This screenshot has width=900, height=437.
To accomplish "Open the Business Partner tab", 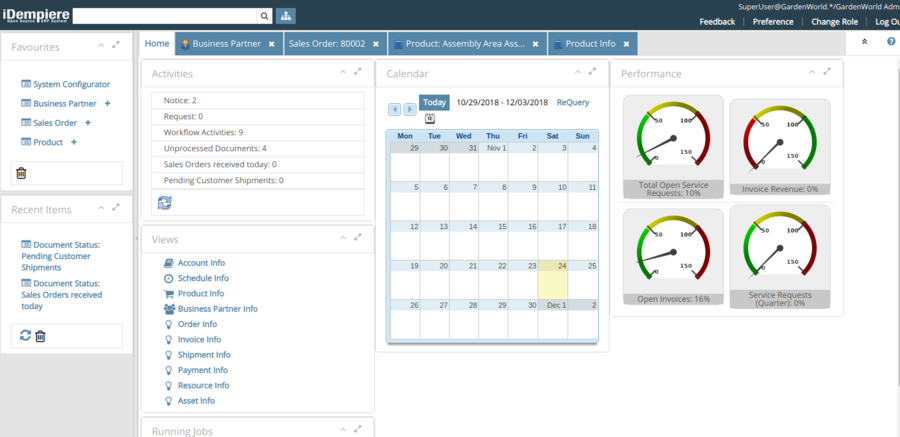I will pos(226,44).
